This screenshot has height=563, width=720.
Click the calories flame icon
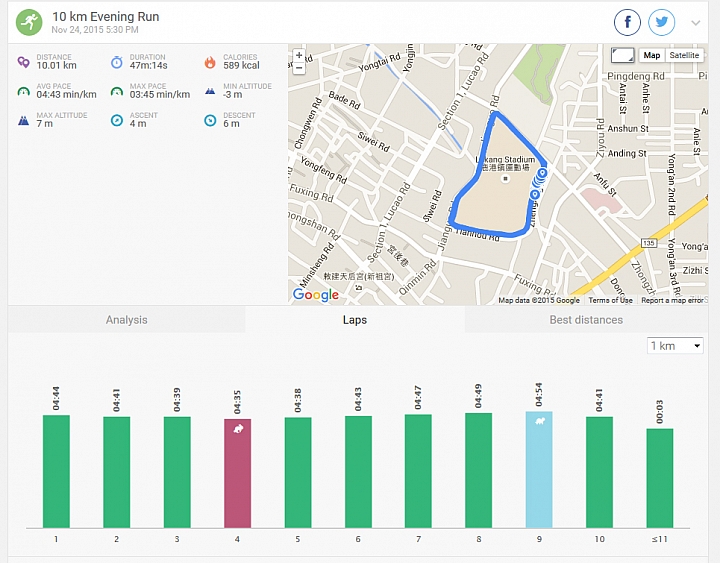click(210, 62)
